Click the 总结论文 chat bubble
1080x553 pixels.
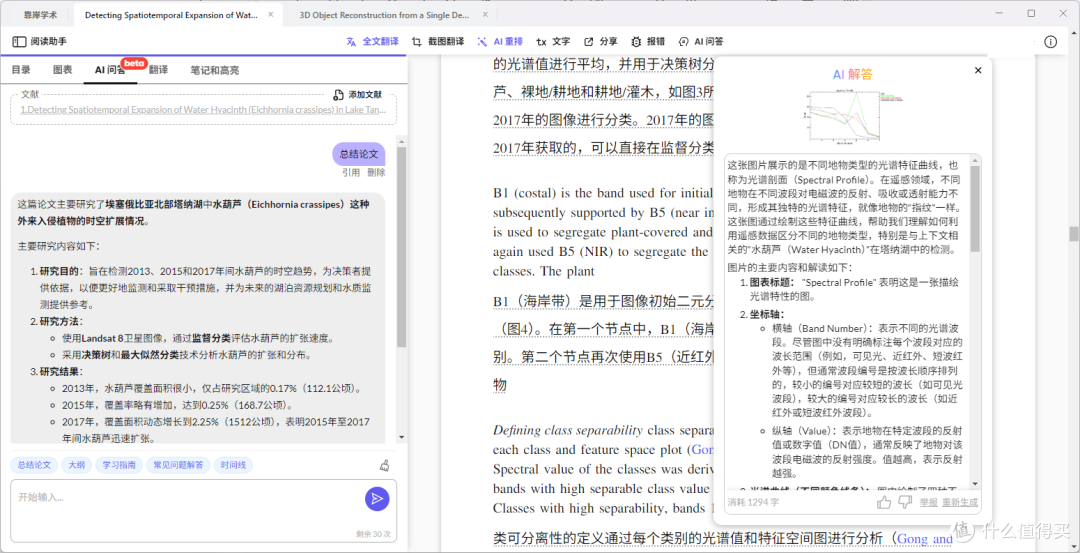359,154
